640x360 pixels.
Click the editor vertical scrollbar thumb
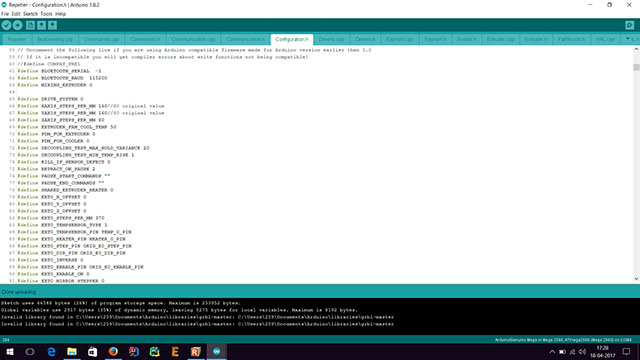tap(636, 67)
